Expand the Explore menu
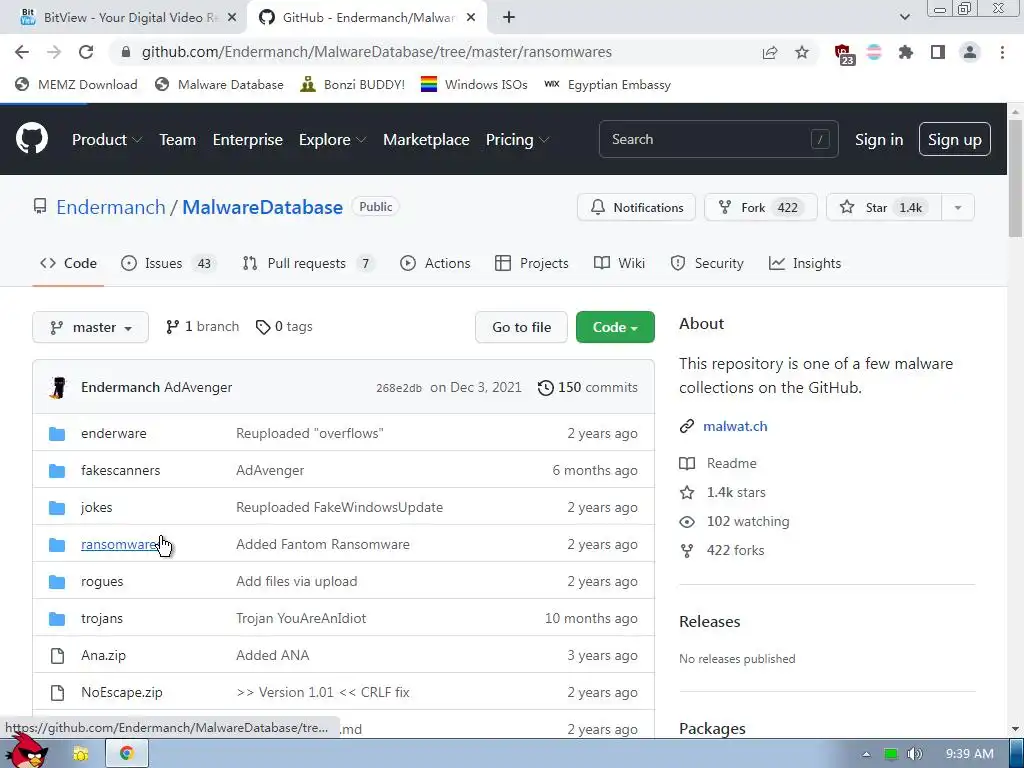The width and height of the screenshot is (1024, 768). click(332, 140)
